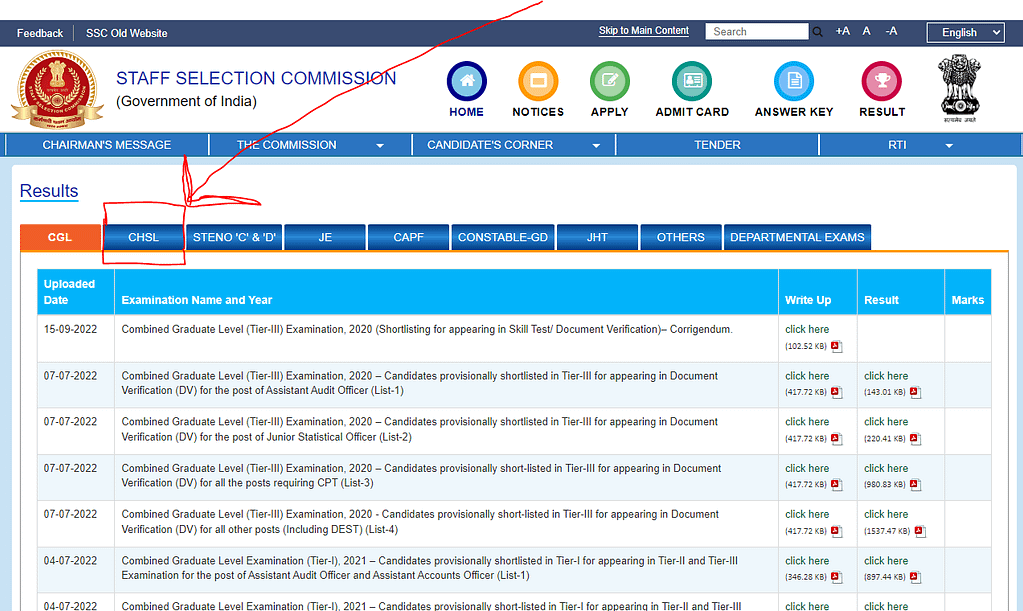
Task: Open SSC Old Website link
Action: coord(127,33)
